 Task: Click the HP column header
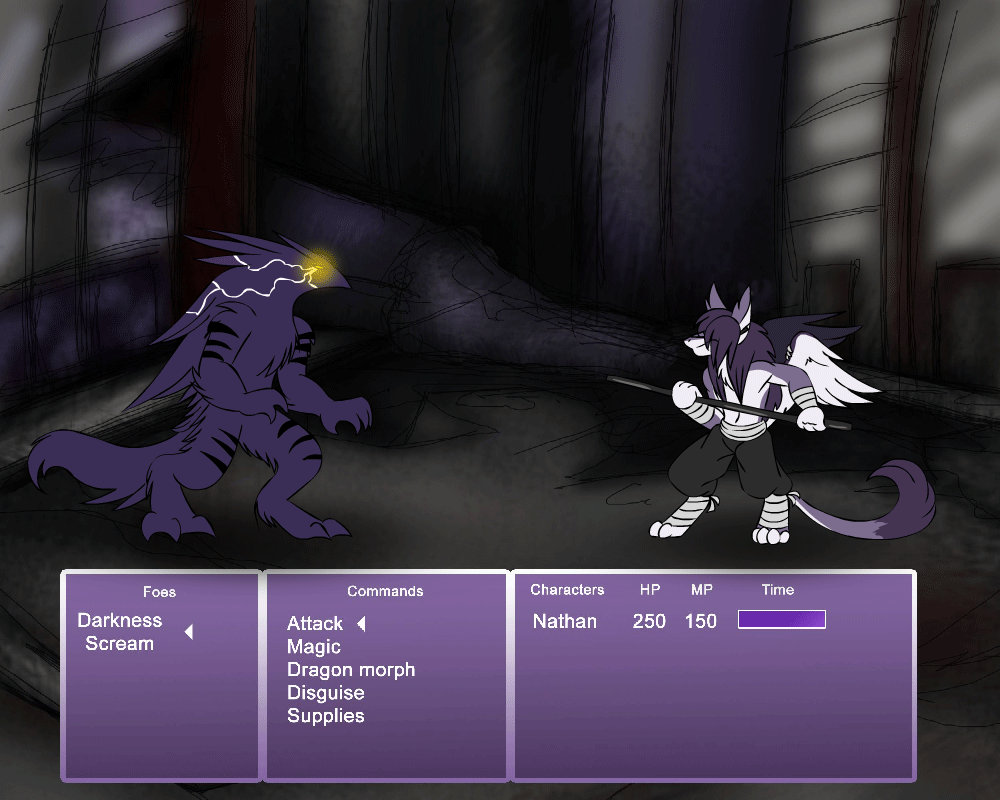click(x=650, y=589)
